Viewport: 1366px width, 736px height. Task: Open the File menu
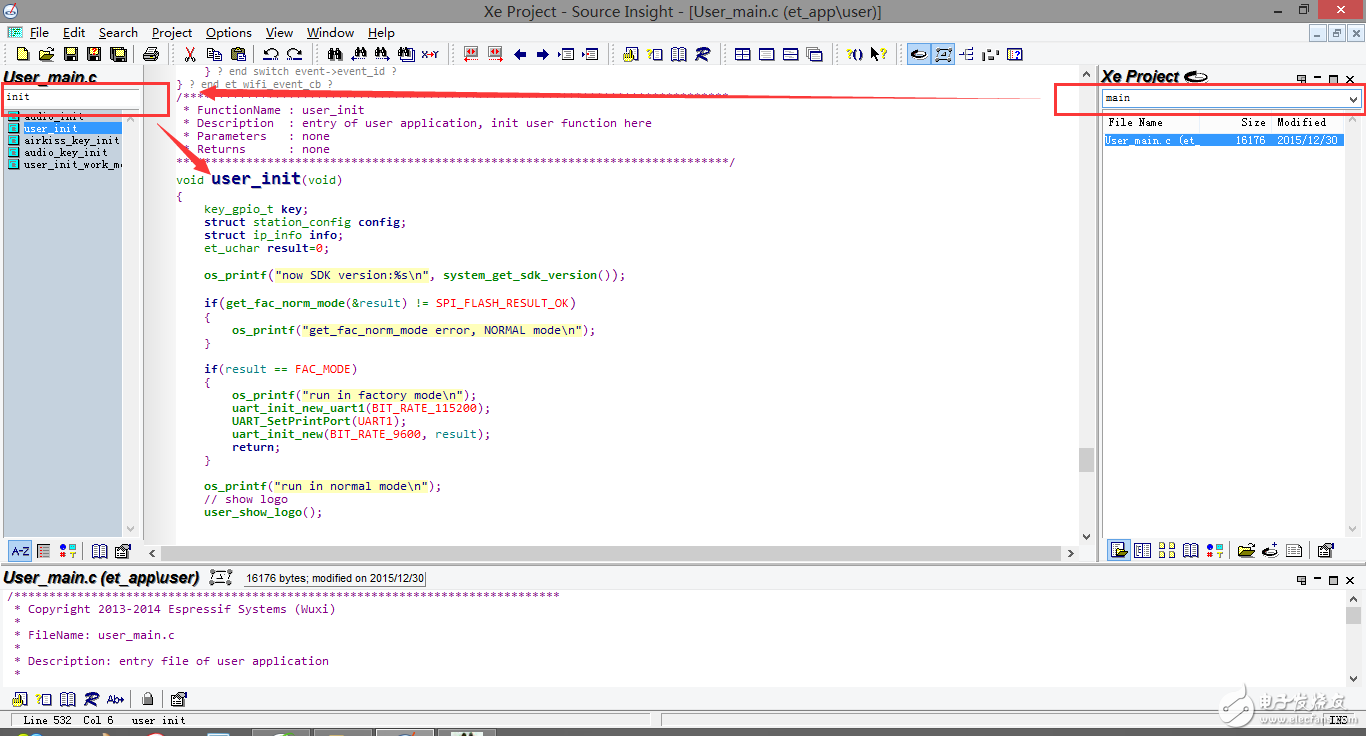click(39, 32)
